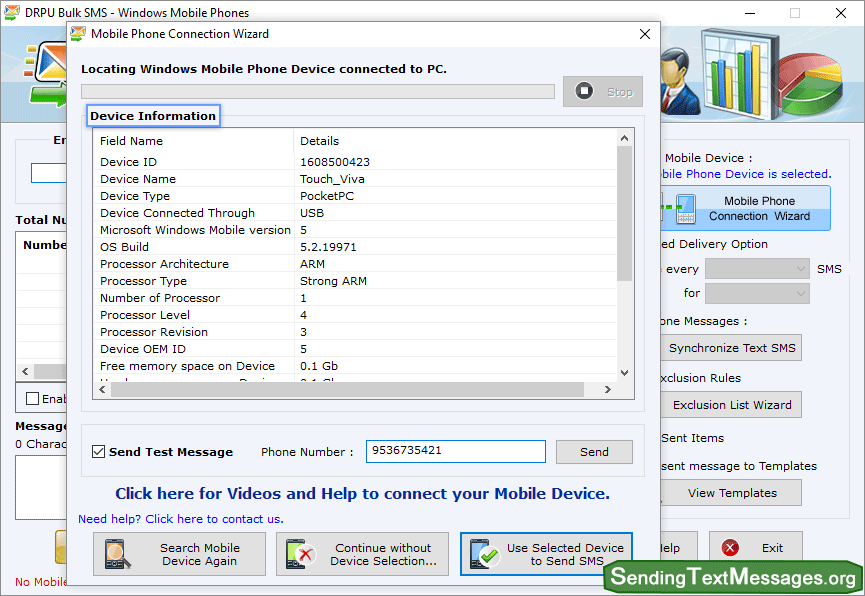Click the PocketPC value cell
This screenshot has width=865, height=596.
click(327, 196)
